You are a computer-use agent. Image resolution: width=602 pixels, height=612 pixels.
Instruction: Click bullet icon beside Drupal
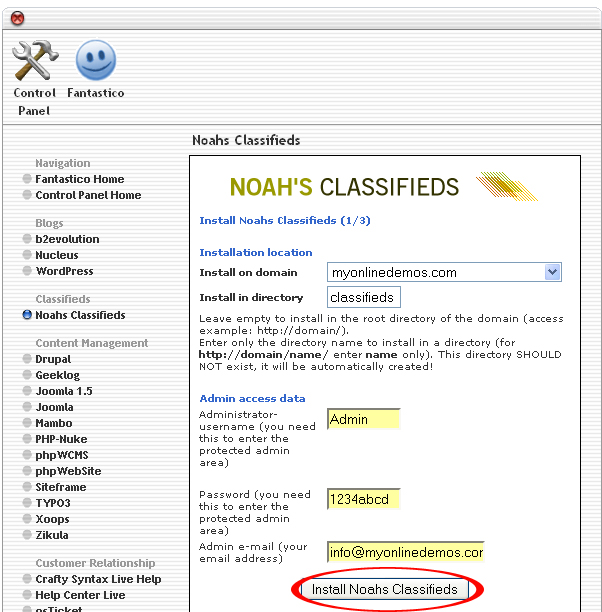pyautogui.click(x=27, y=359)
